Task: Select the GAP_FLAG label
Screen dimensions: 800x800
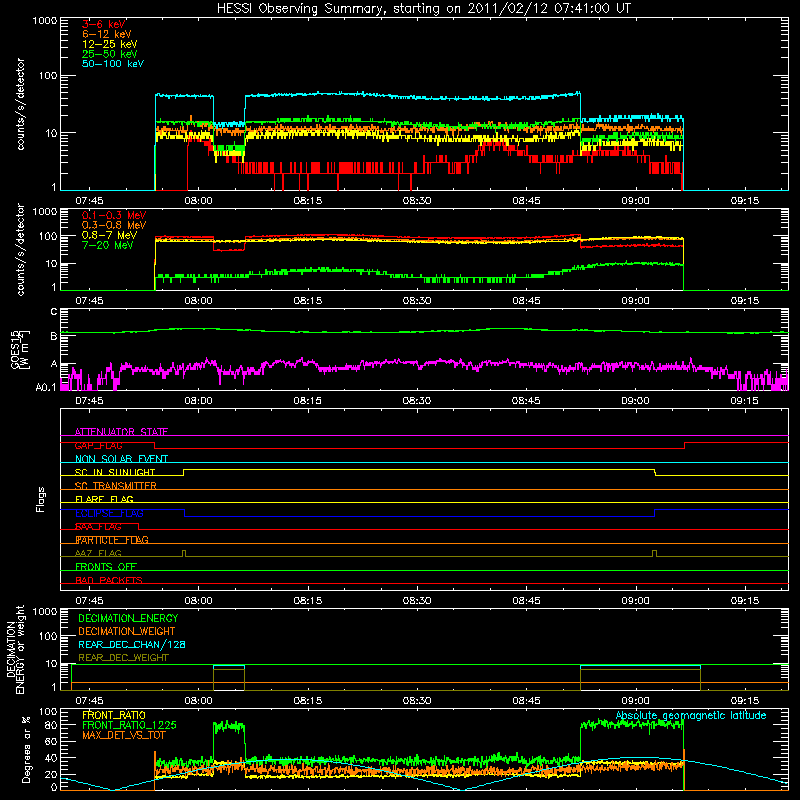Action: click(x=98, y=445)
